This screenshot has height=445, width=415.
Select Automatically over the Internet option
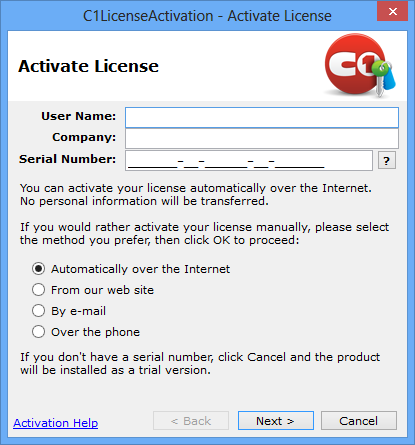(131, 269)
